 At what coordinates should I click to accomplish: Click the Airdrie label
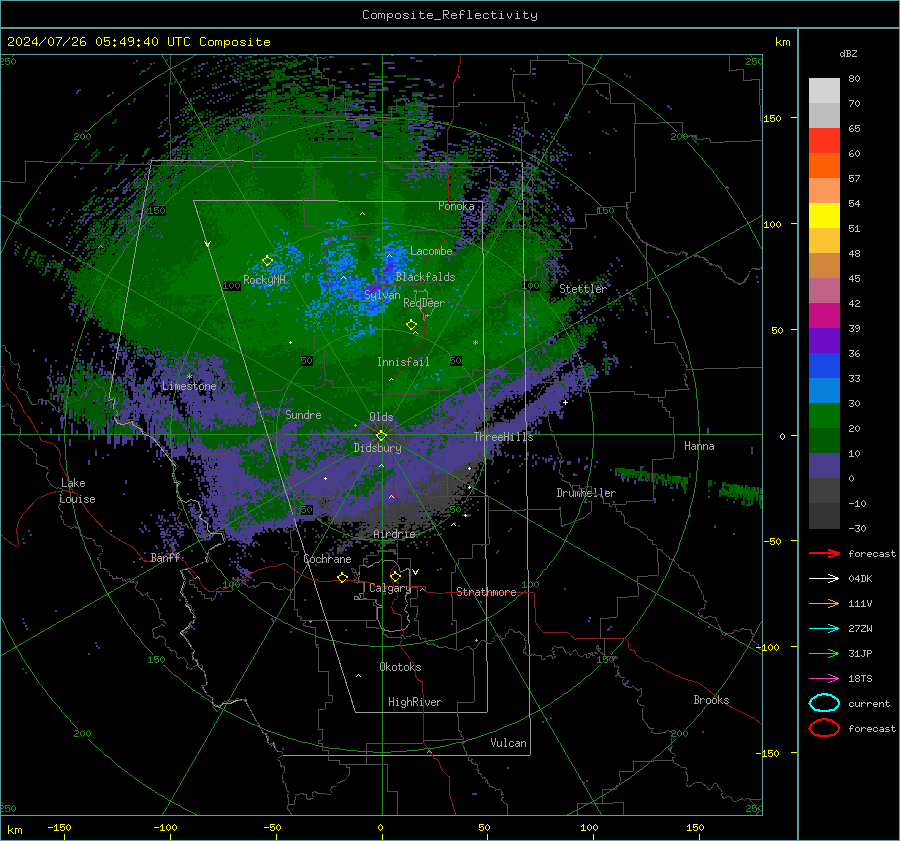tap(394, 534)
